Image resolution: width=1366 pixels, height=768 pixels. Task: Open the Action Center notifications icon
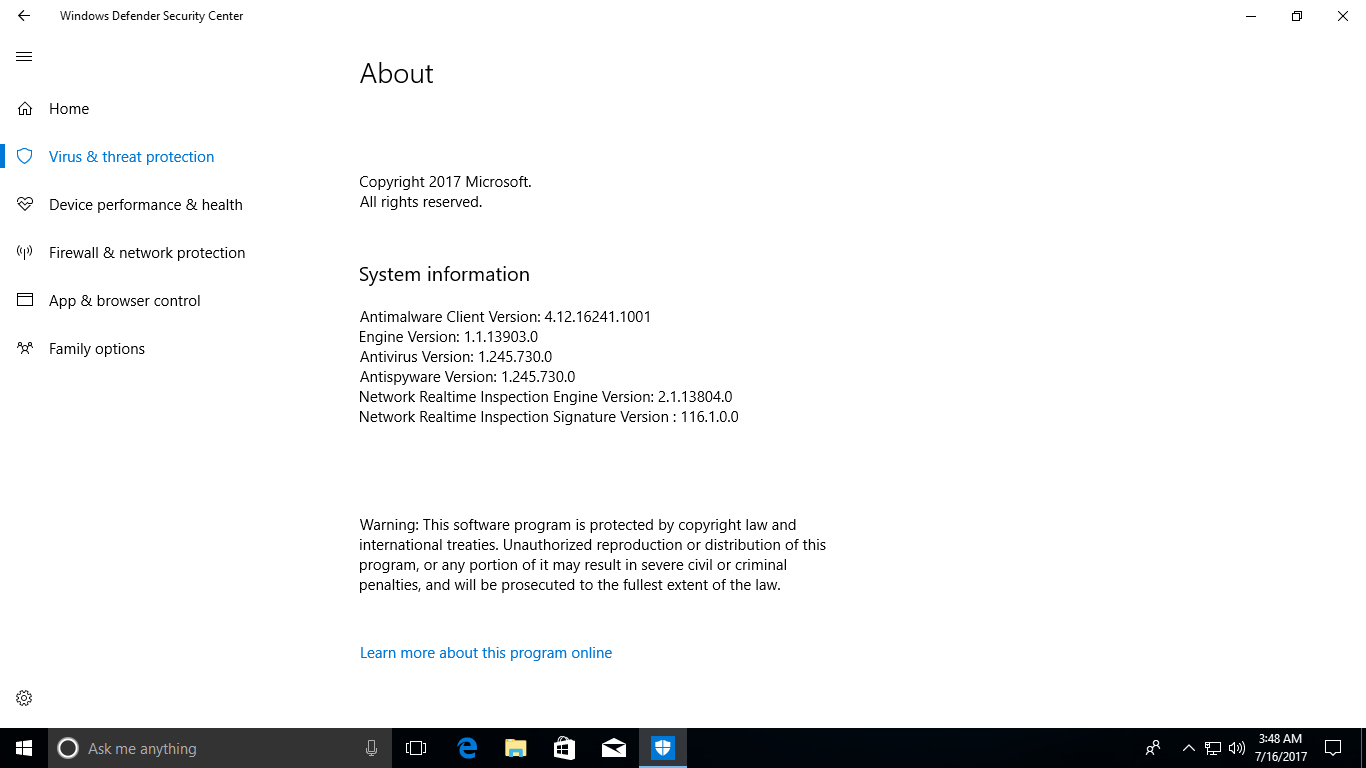1333,748
